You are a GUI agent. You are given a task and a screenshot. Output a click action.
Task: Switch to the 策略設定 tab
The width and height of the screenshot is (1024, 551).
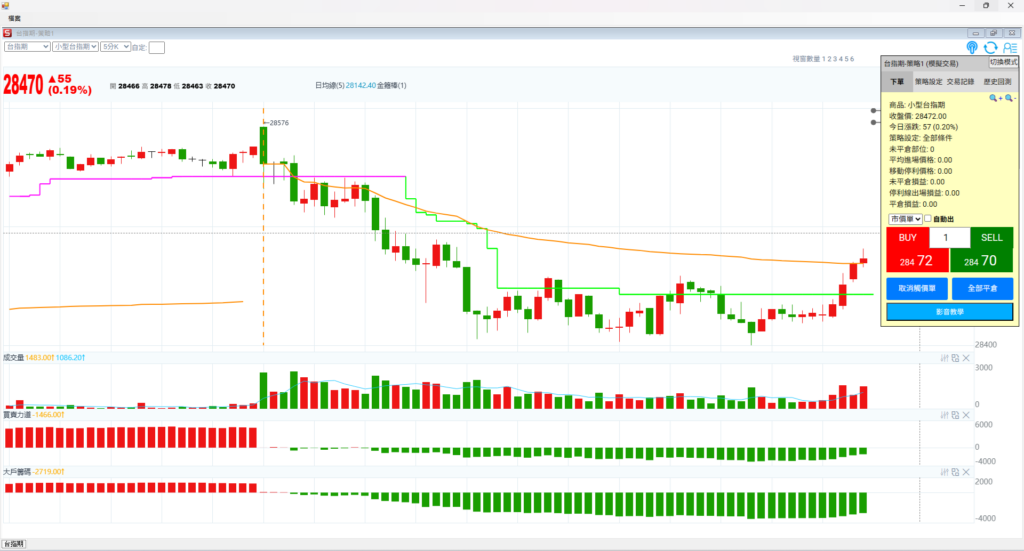click(928, 82)
